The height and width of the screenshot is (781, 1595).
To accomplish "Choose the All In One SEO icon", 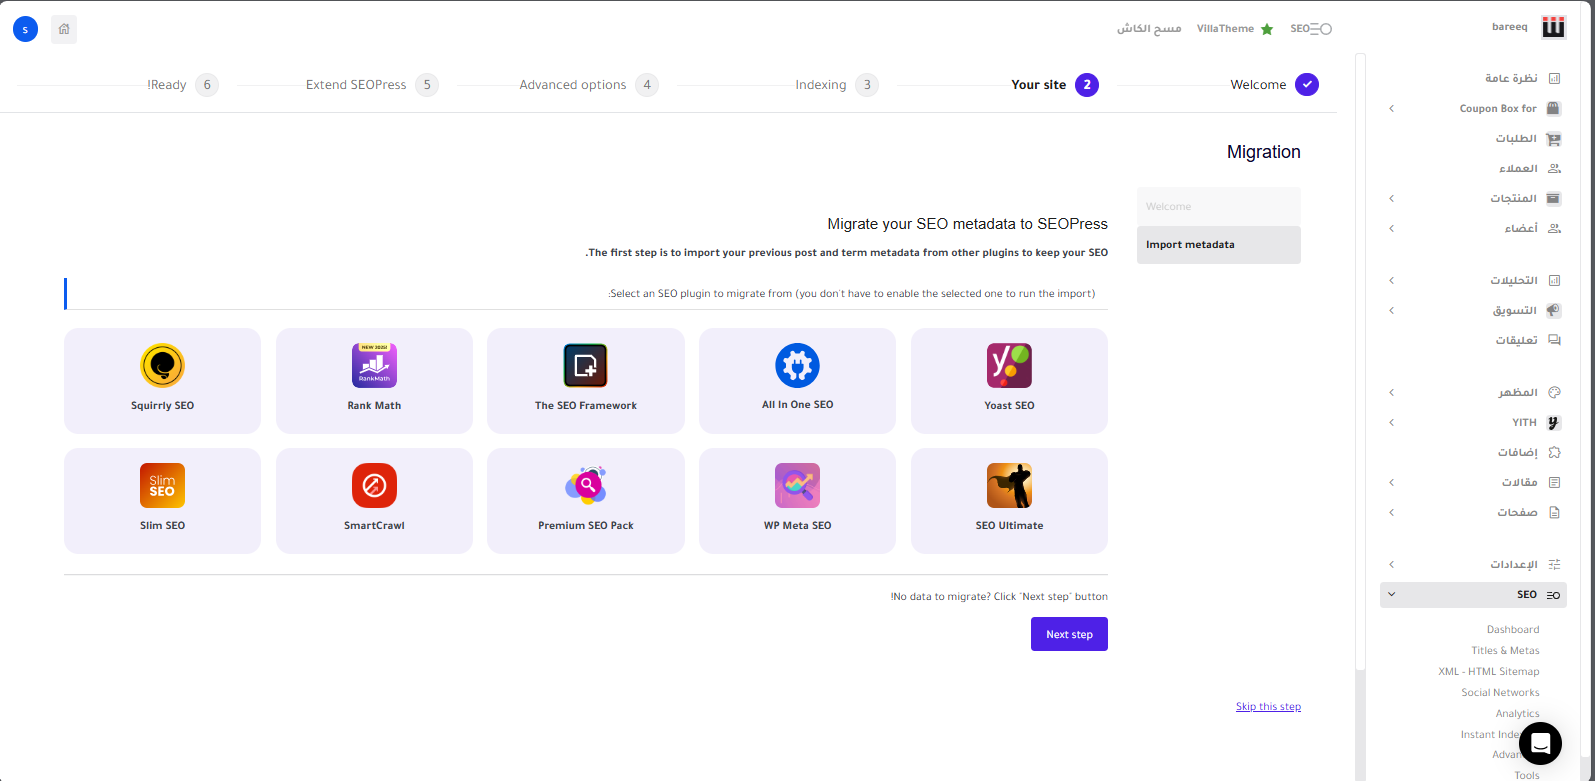I will 797,366.
